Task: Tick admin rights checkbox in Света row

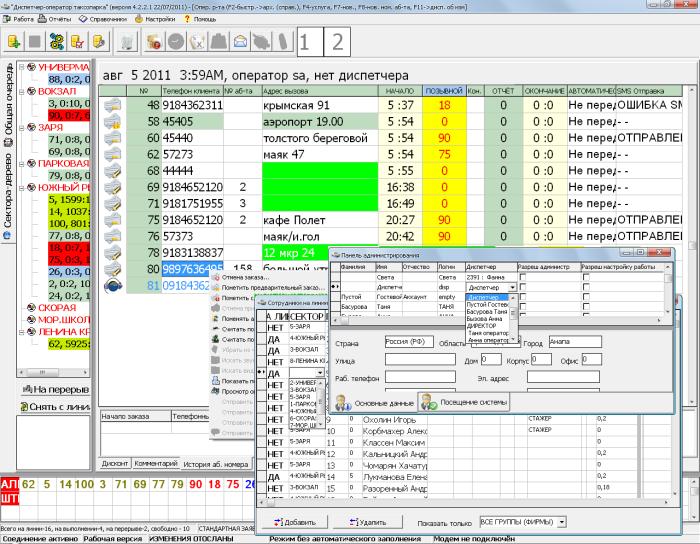Action: click(524, 277)
